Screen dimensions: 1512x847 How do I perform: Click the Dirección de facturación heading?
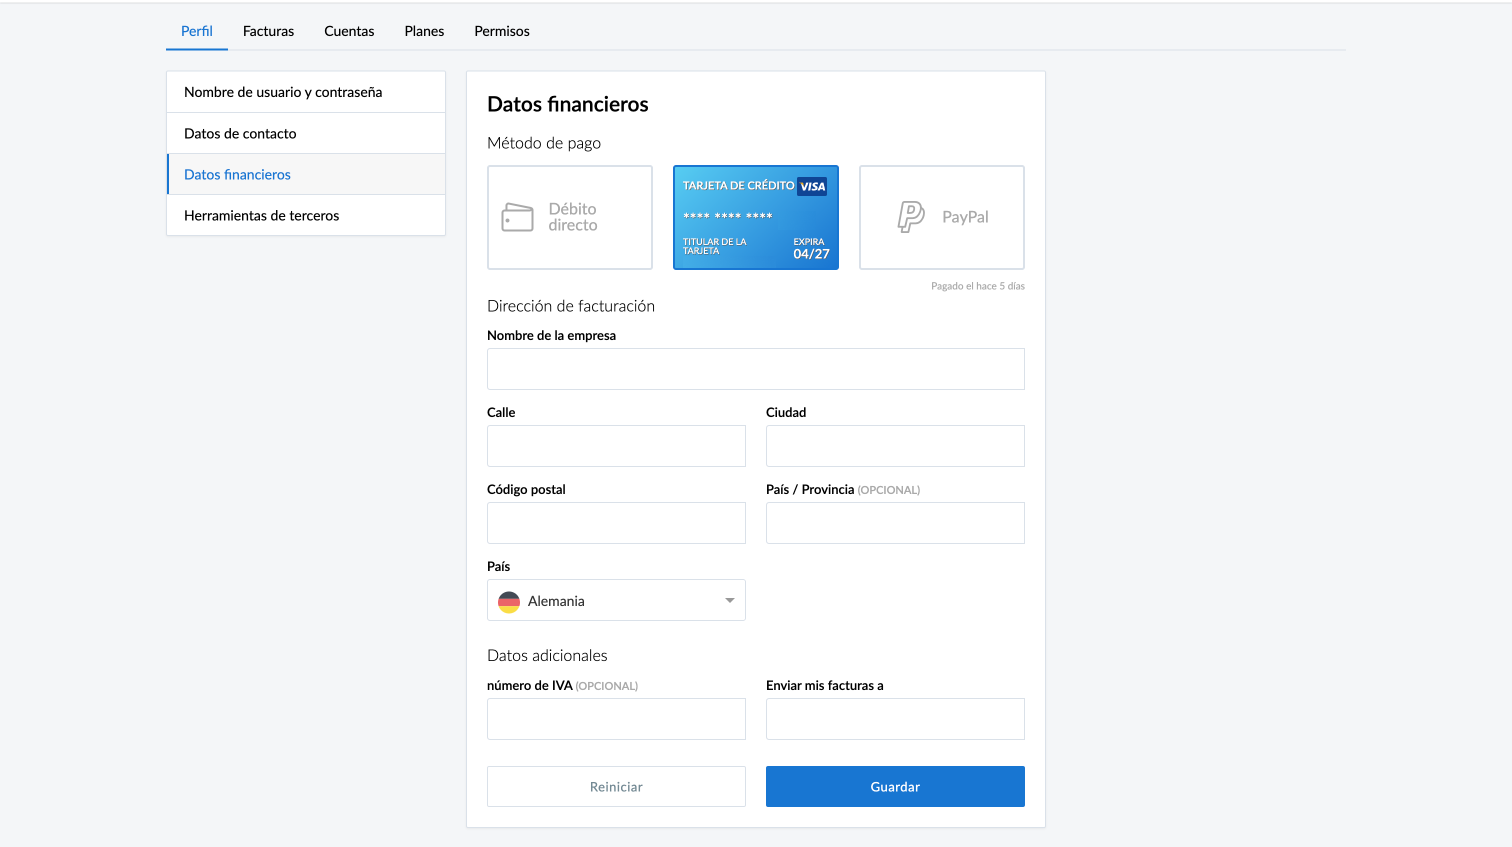pyautogui.click(x=571, y=306)
